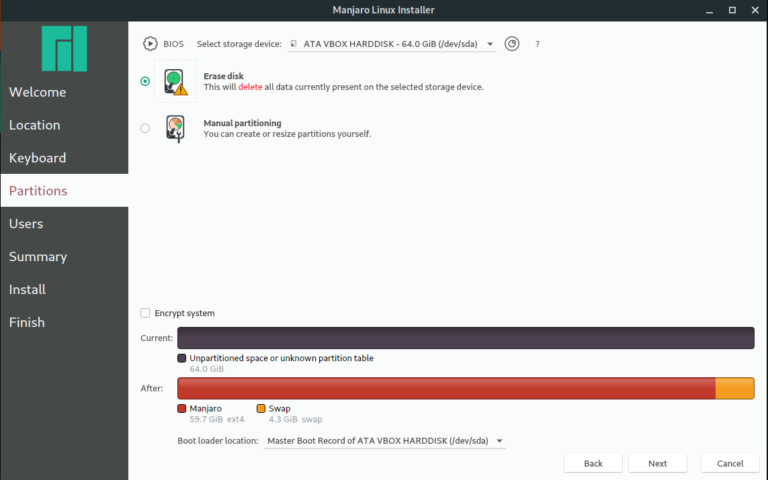Click the '64.0 GiB' unpartitioned size text
This screenshot has width=768, height=480.
207,369
